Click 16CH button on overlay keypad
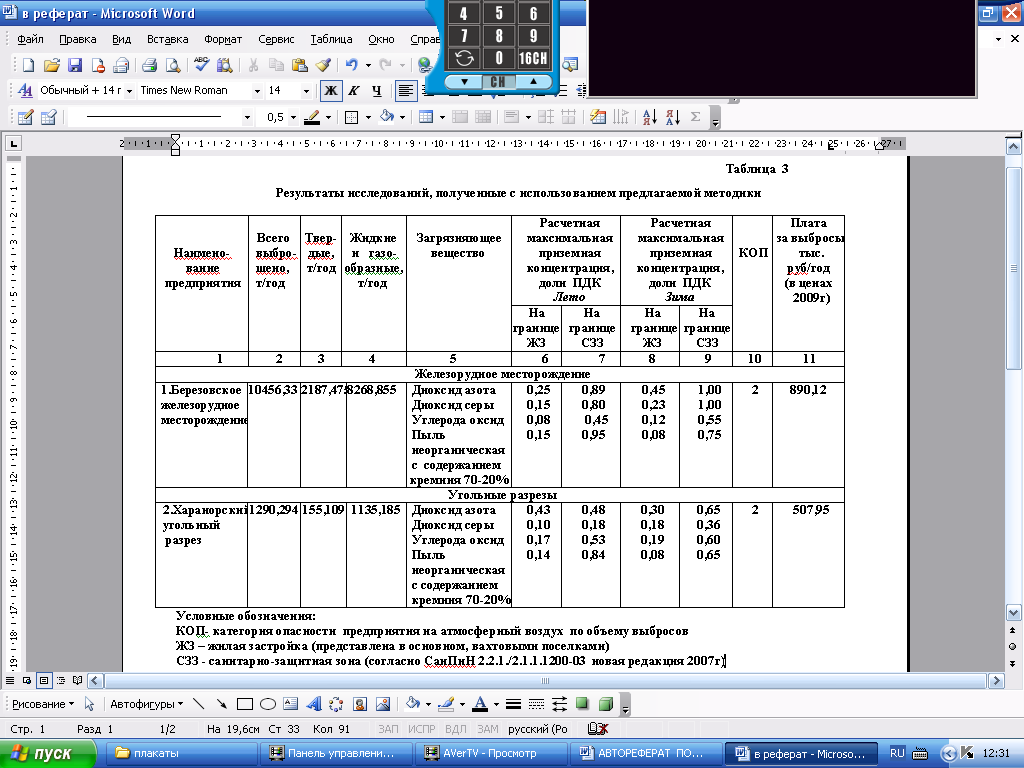This screenshot has height=768, width=1024. [x=533, y=58]
